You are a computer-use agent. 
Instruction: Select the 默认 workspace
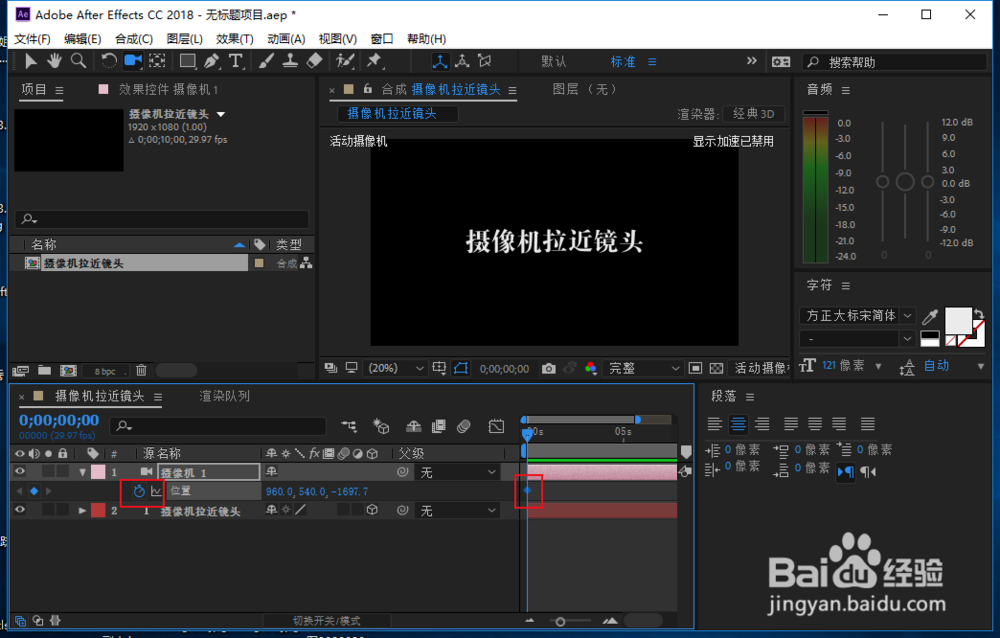point(554,62)
